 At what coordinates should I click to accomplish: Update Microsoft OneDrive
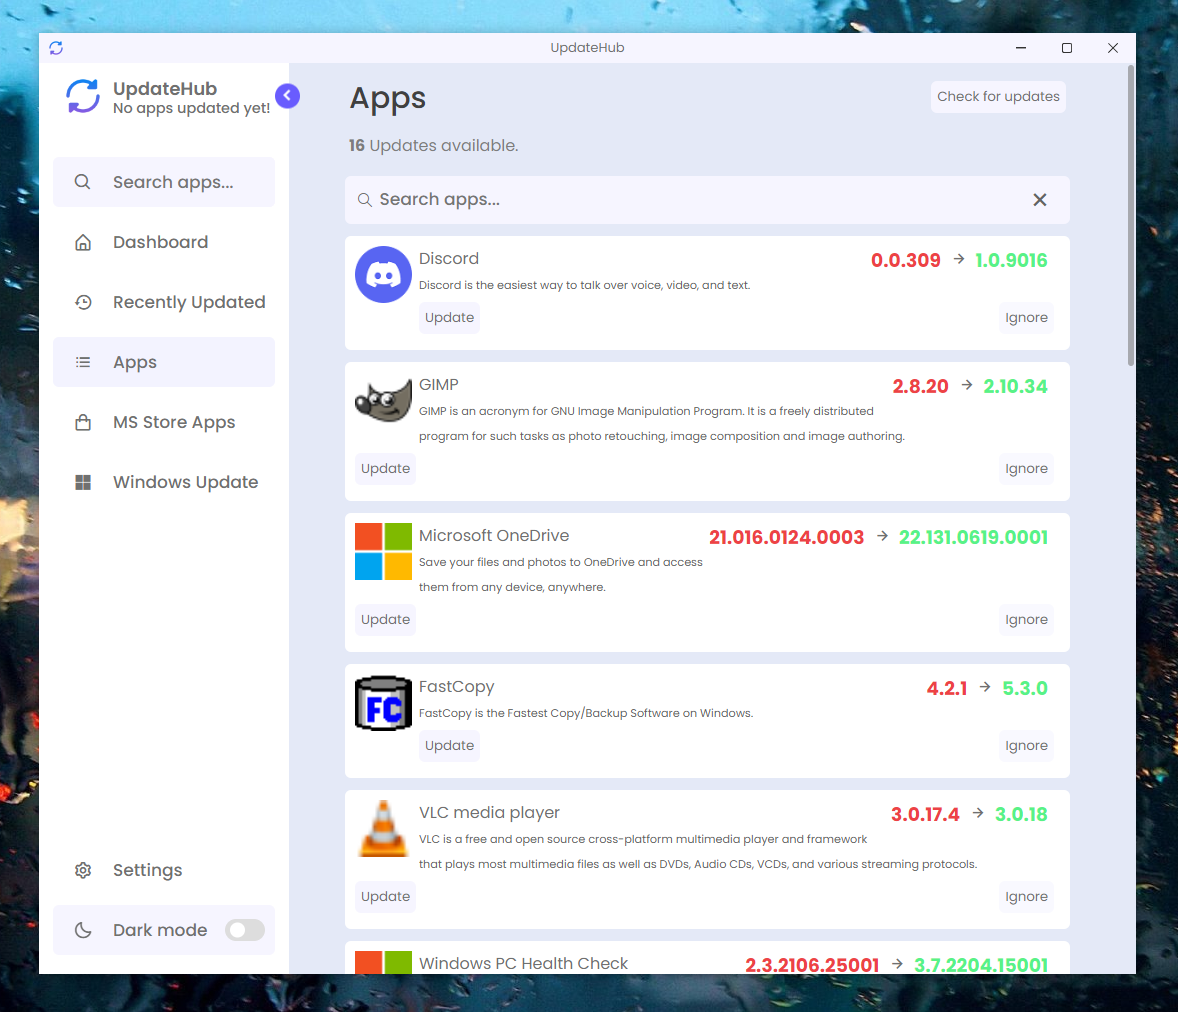(385, 620)
